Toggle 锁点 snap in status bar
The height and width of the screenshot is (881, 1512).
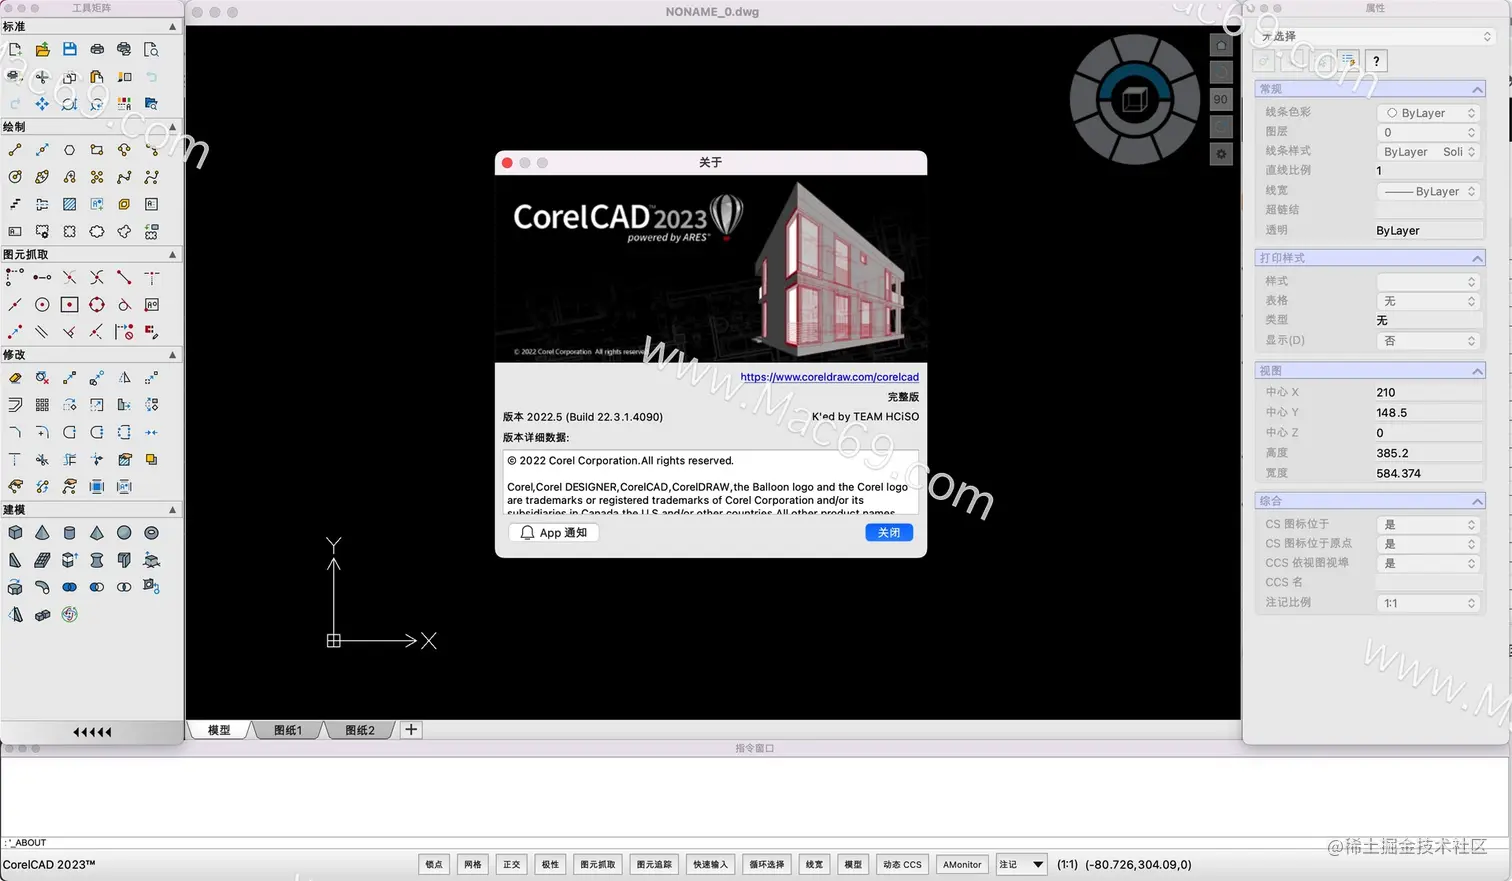coord(434,864)
